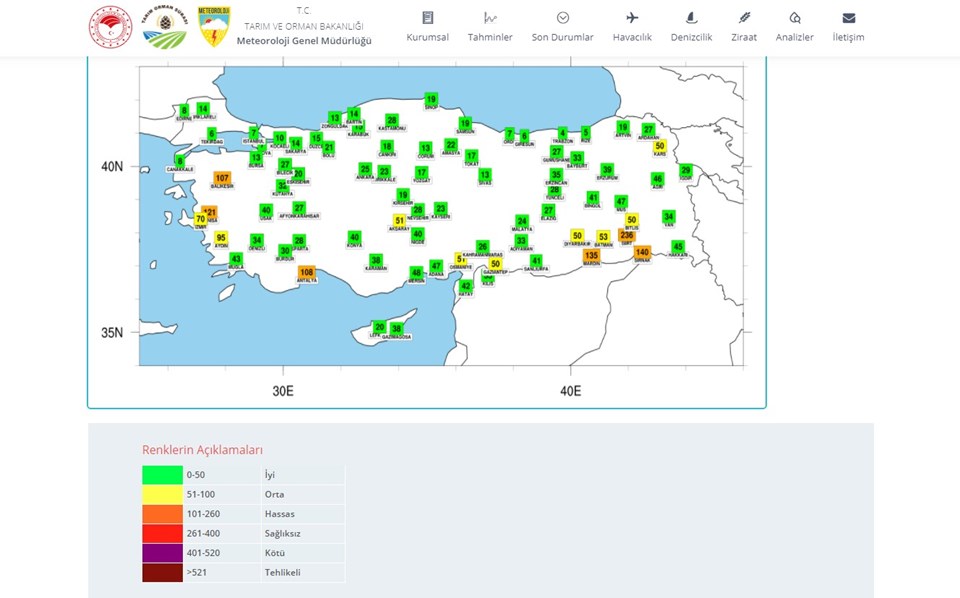Select the red 261-400 Sağlıksız swatch
960x598 pixels.
click(162, 533)
